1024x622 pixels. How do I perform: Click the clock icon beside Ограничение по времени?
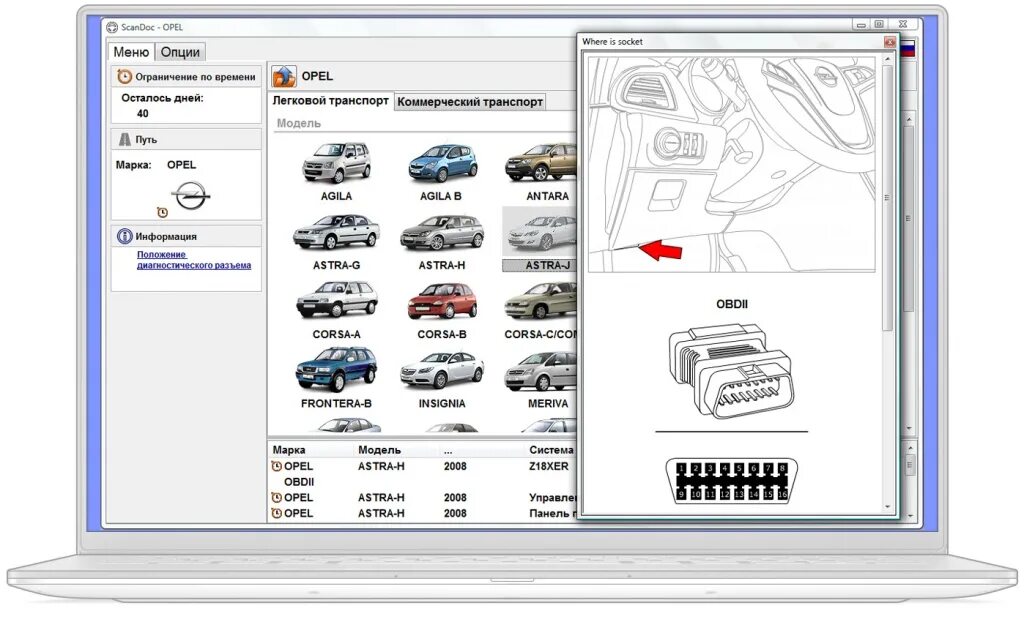point(124,76)
